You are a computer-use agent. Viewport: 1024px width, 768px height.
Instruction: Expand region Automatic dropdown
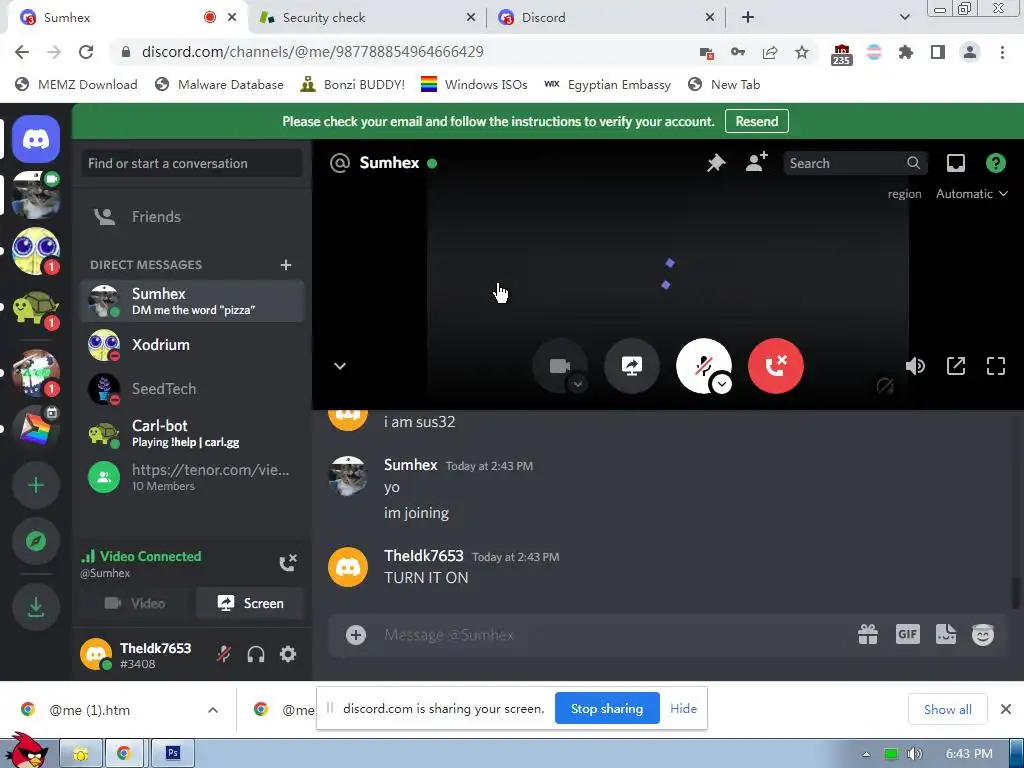[972, 194]
